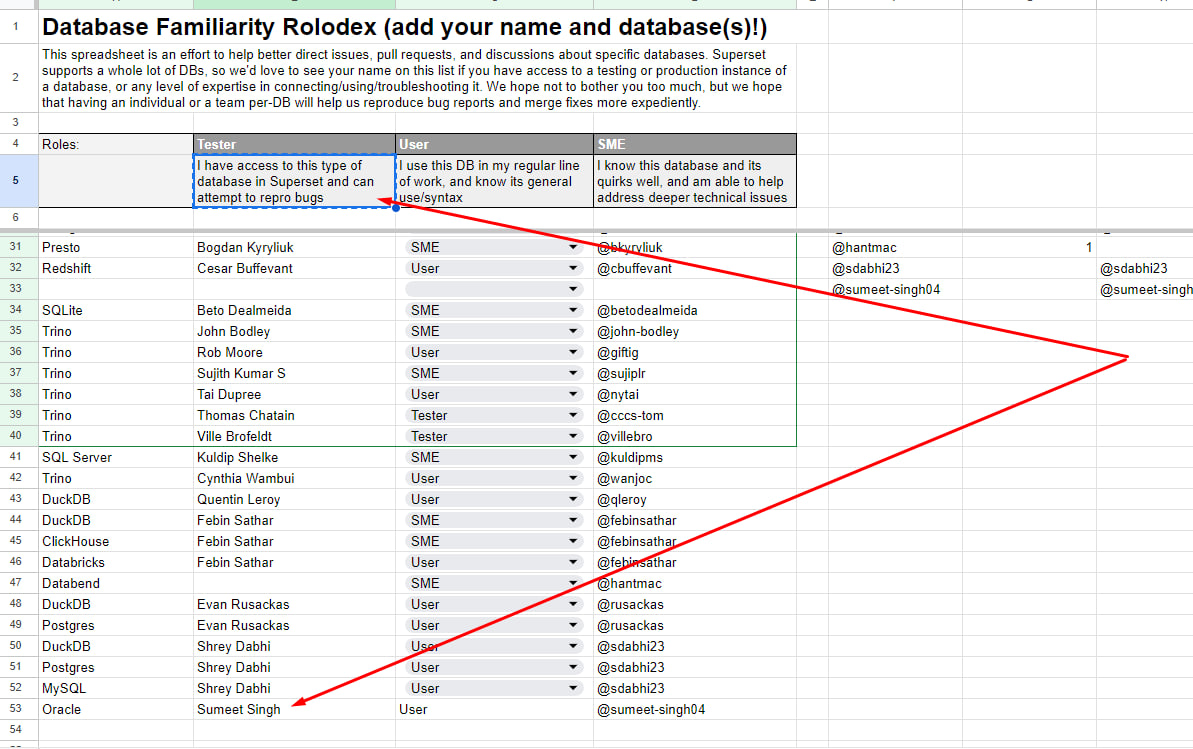Open the empty dropdown in row 33

[x=572, y=289]
